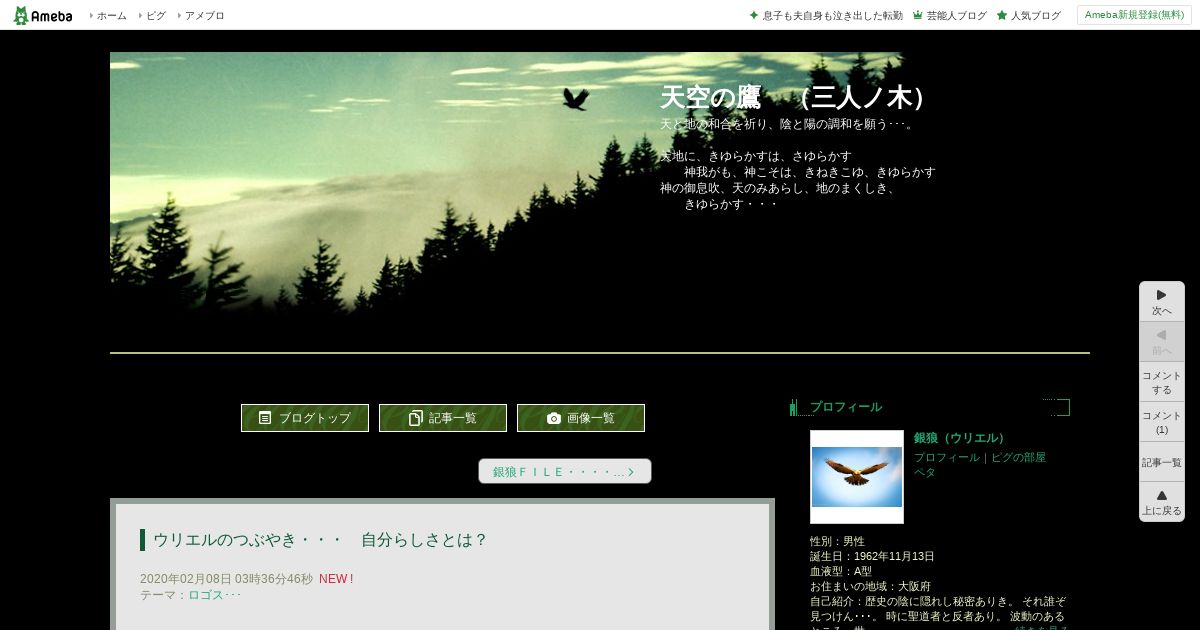Image resolution: width=1200 pixels, height=630 pixels.
Task: Click the camera icon on 画像一覧
Action: [554, 418]
